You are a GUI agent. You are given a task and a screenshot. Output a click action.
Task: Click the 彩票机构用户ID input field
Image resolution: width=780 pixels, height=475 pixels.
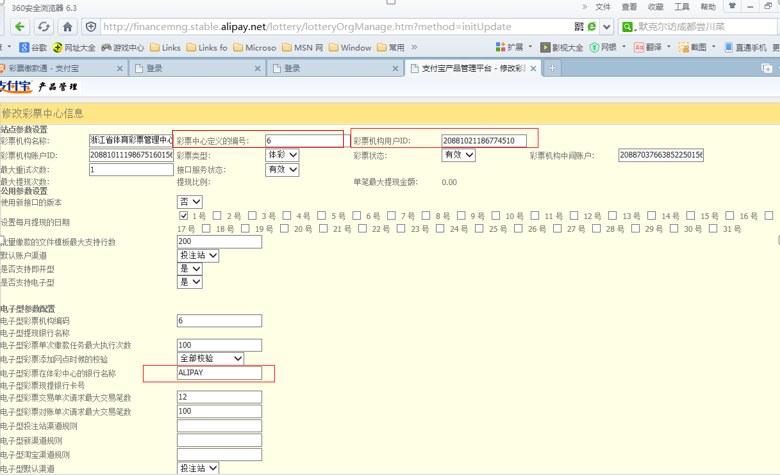(x=484, y=141)
